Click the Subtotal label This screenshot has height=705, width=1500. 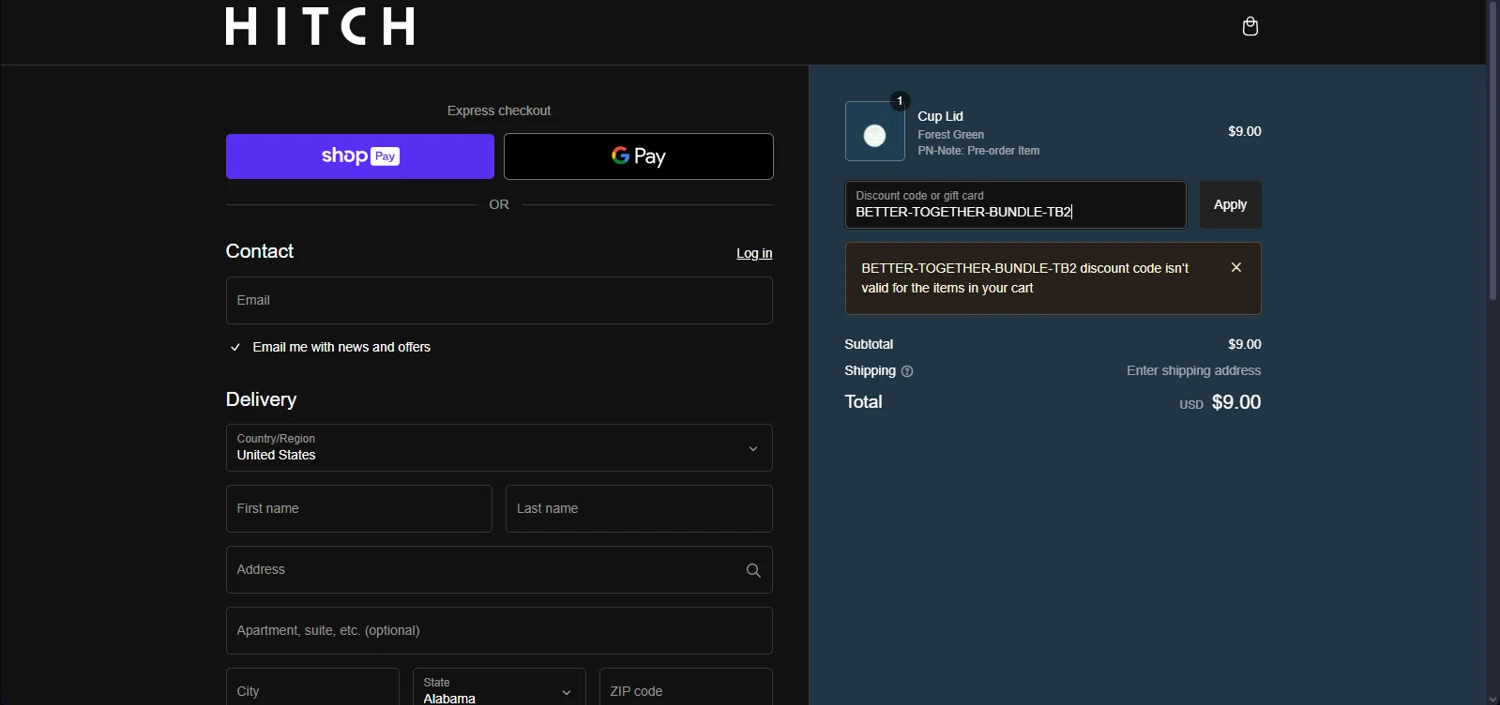pyautogui.click(x=869, y=344)
